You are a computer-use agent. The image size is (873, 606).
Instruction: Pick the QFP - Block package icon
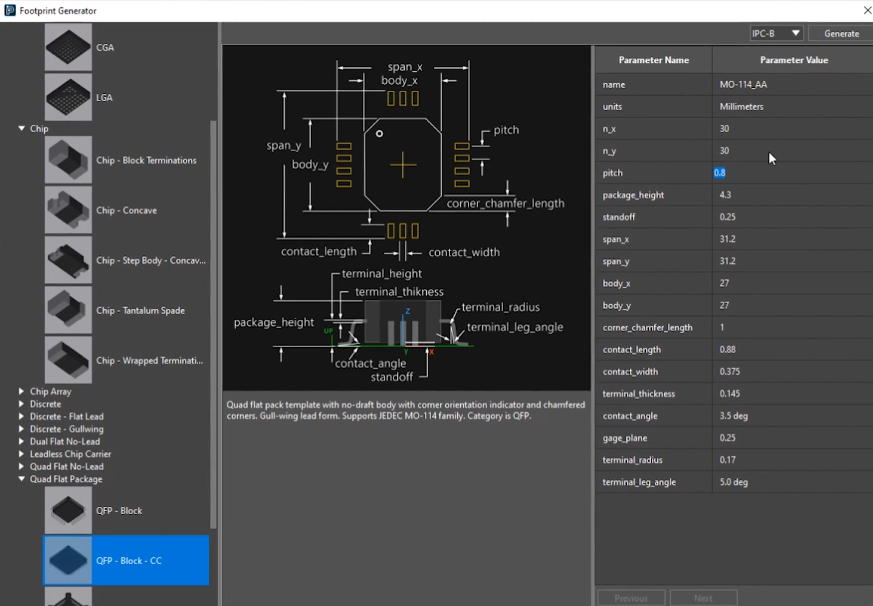68,510
